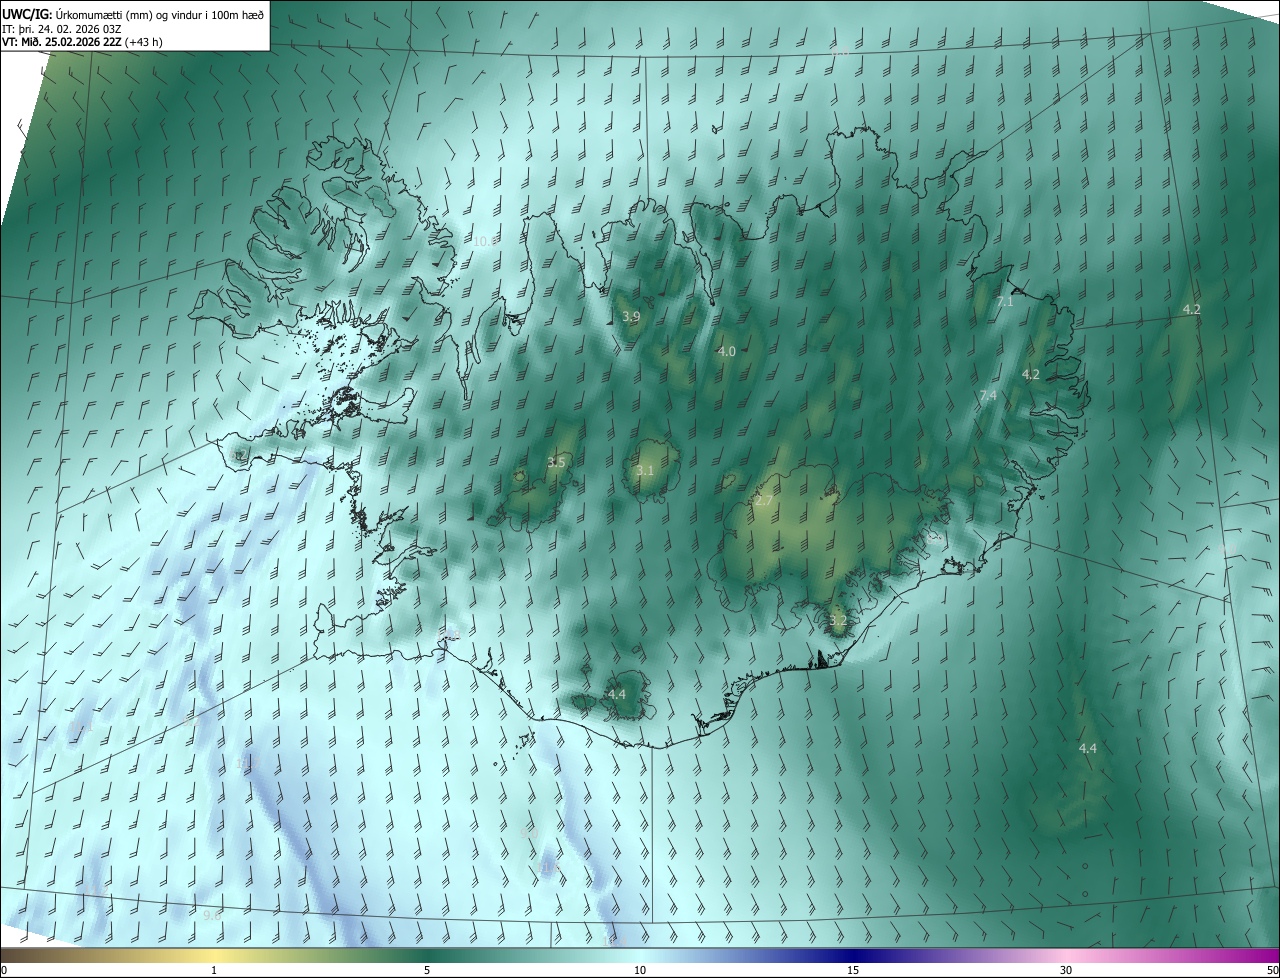
Task: Click the title "UWC/IG: Úrkomumætti (mm) og vindur í 100m hæð"
Action: (x=133, y=13)
